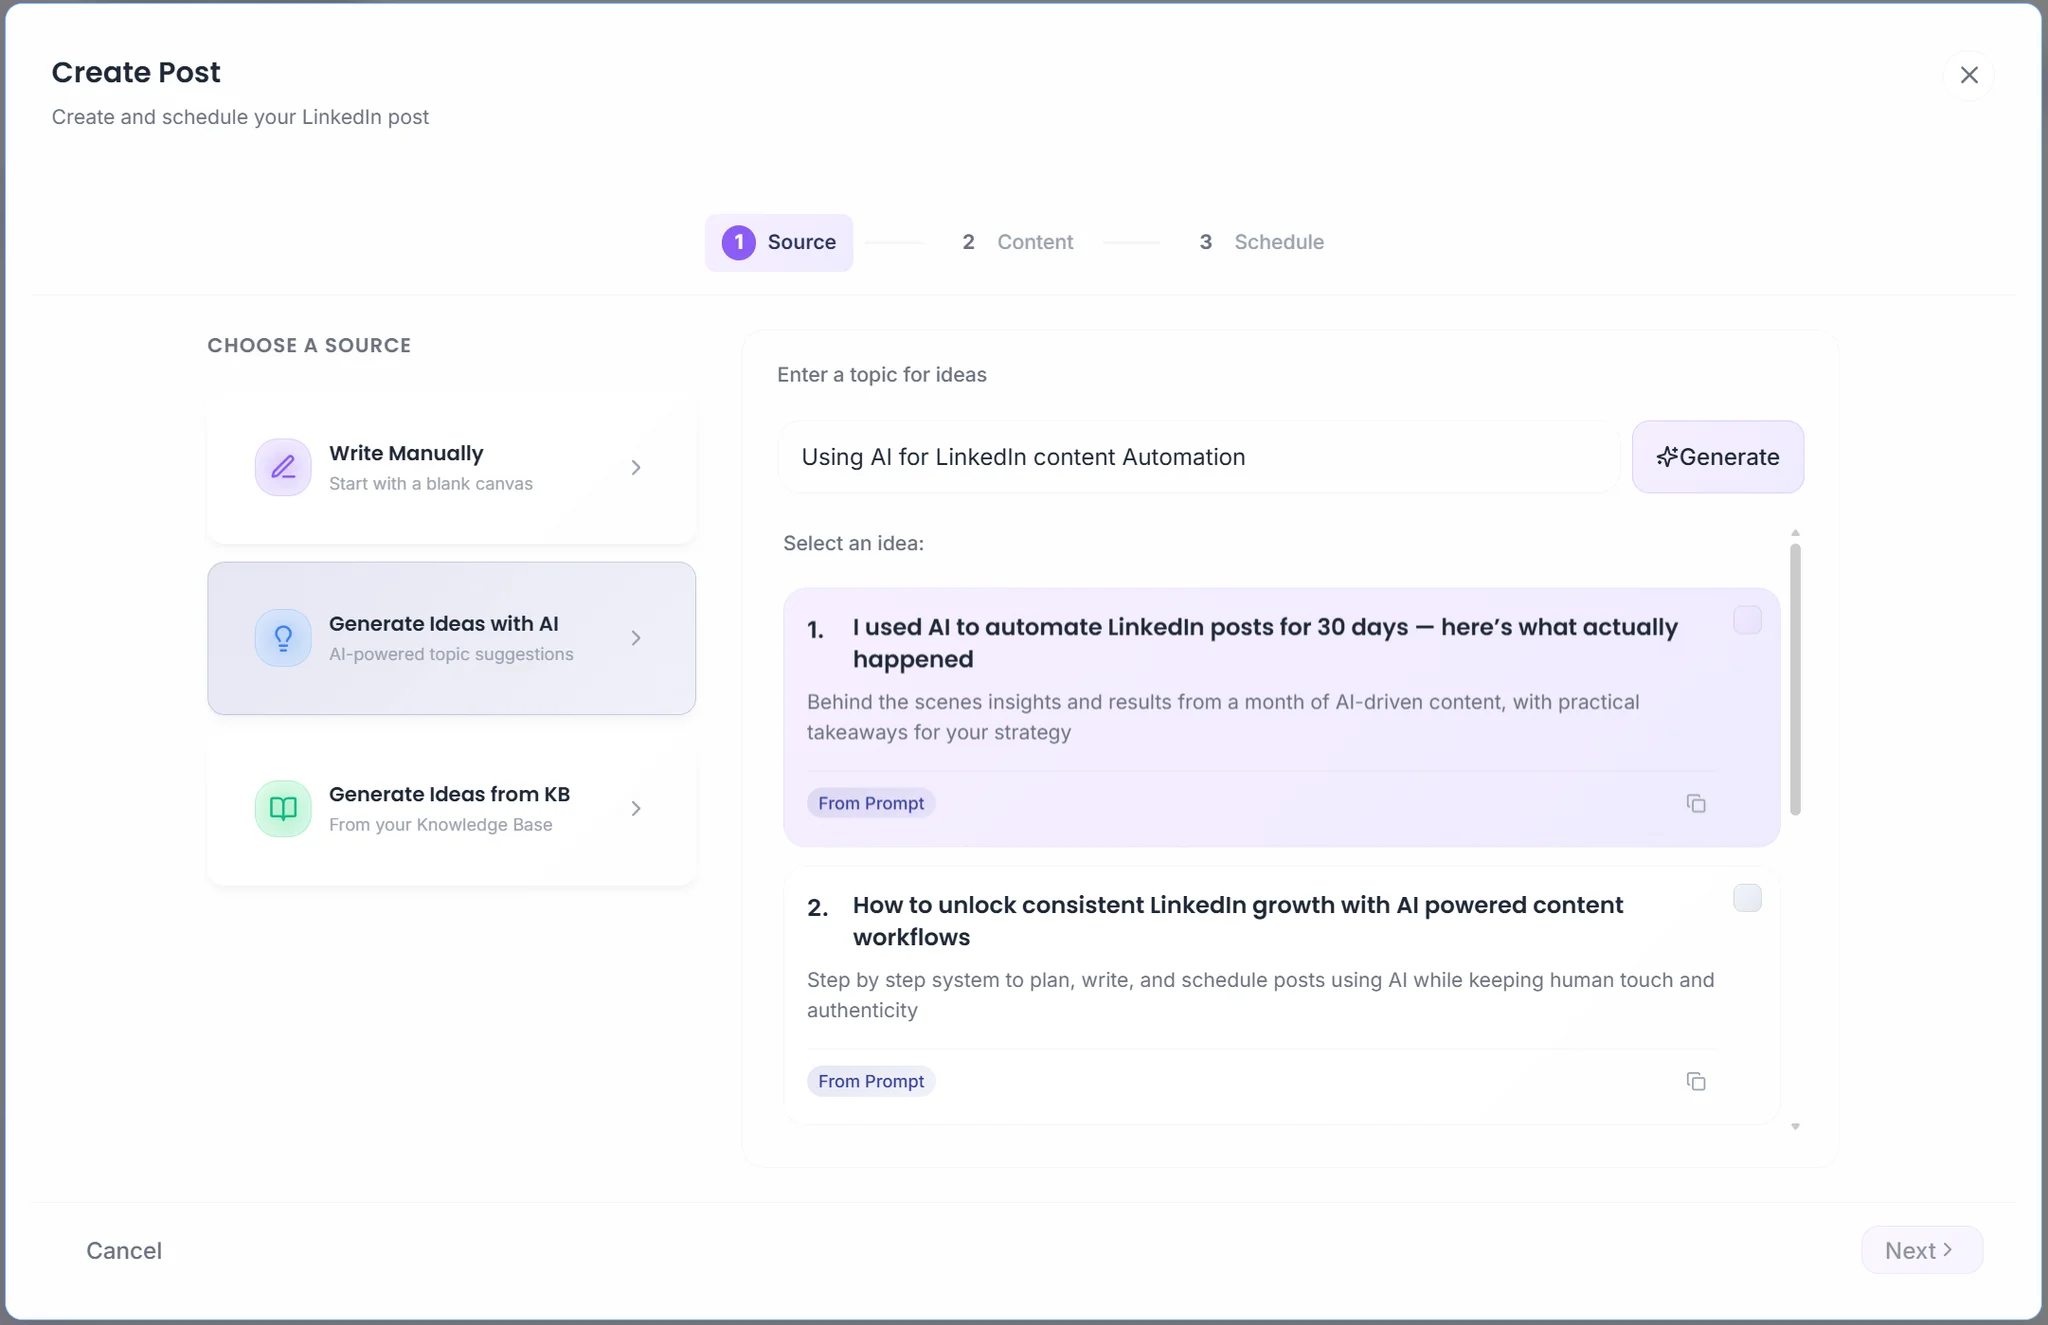Click the sparkle icon on the Generate button

tap(1667, 457)
